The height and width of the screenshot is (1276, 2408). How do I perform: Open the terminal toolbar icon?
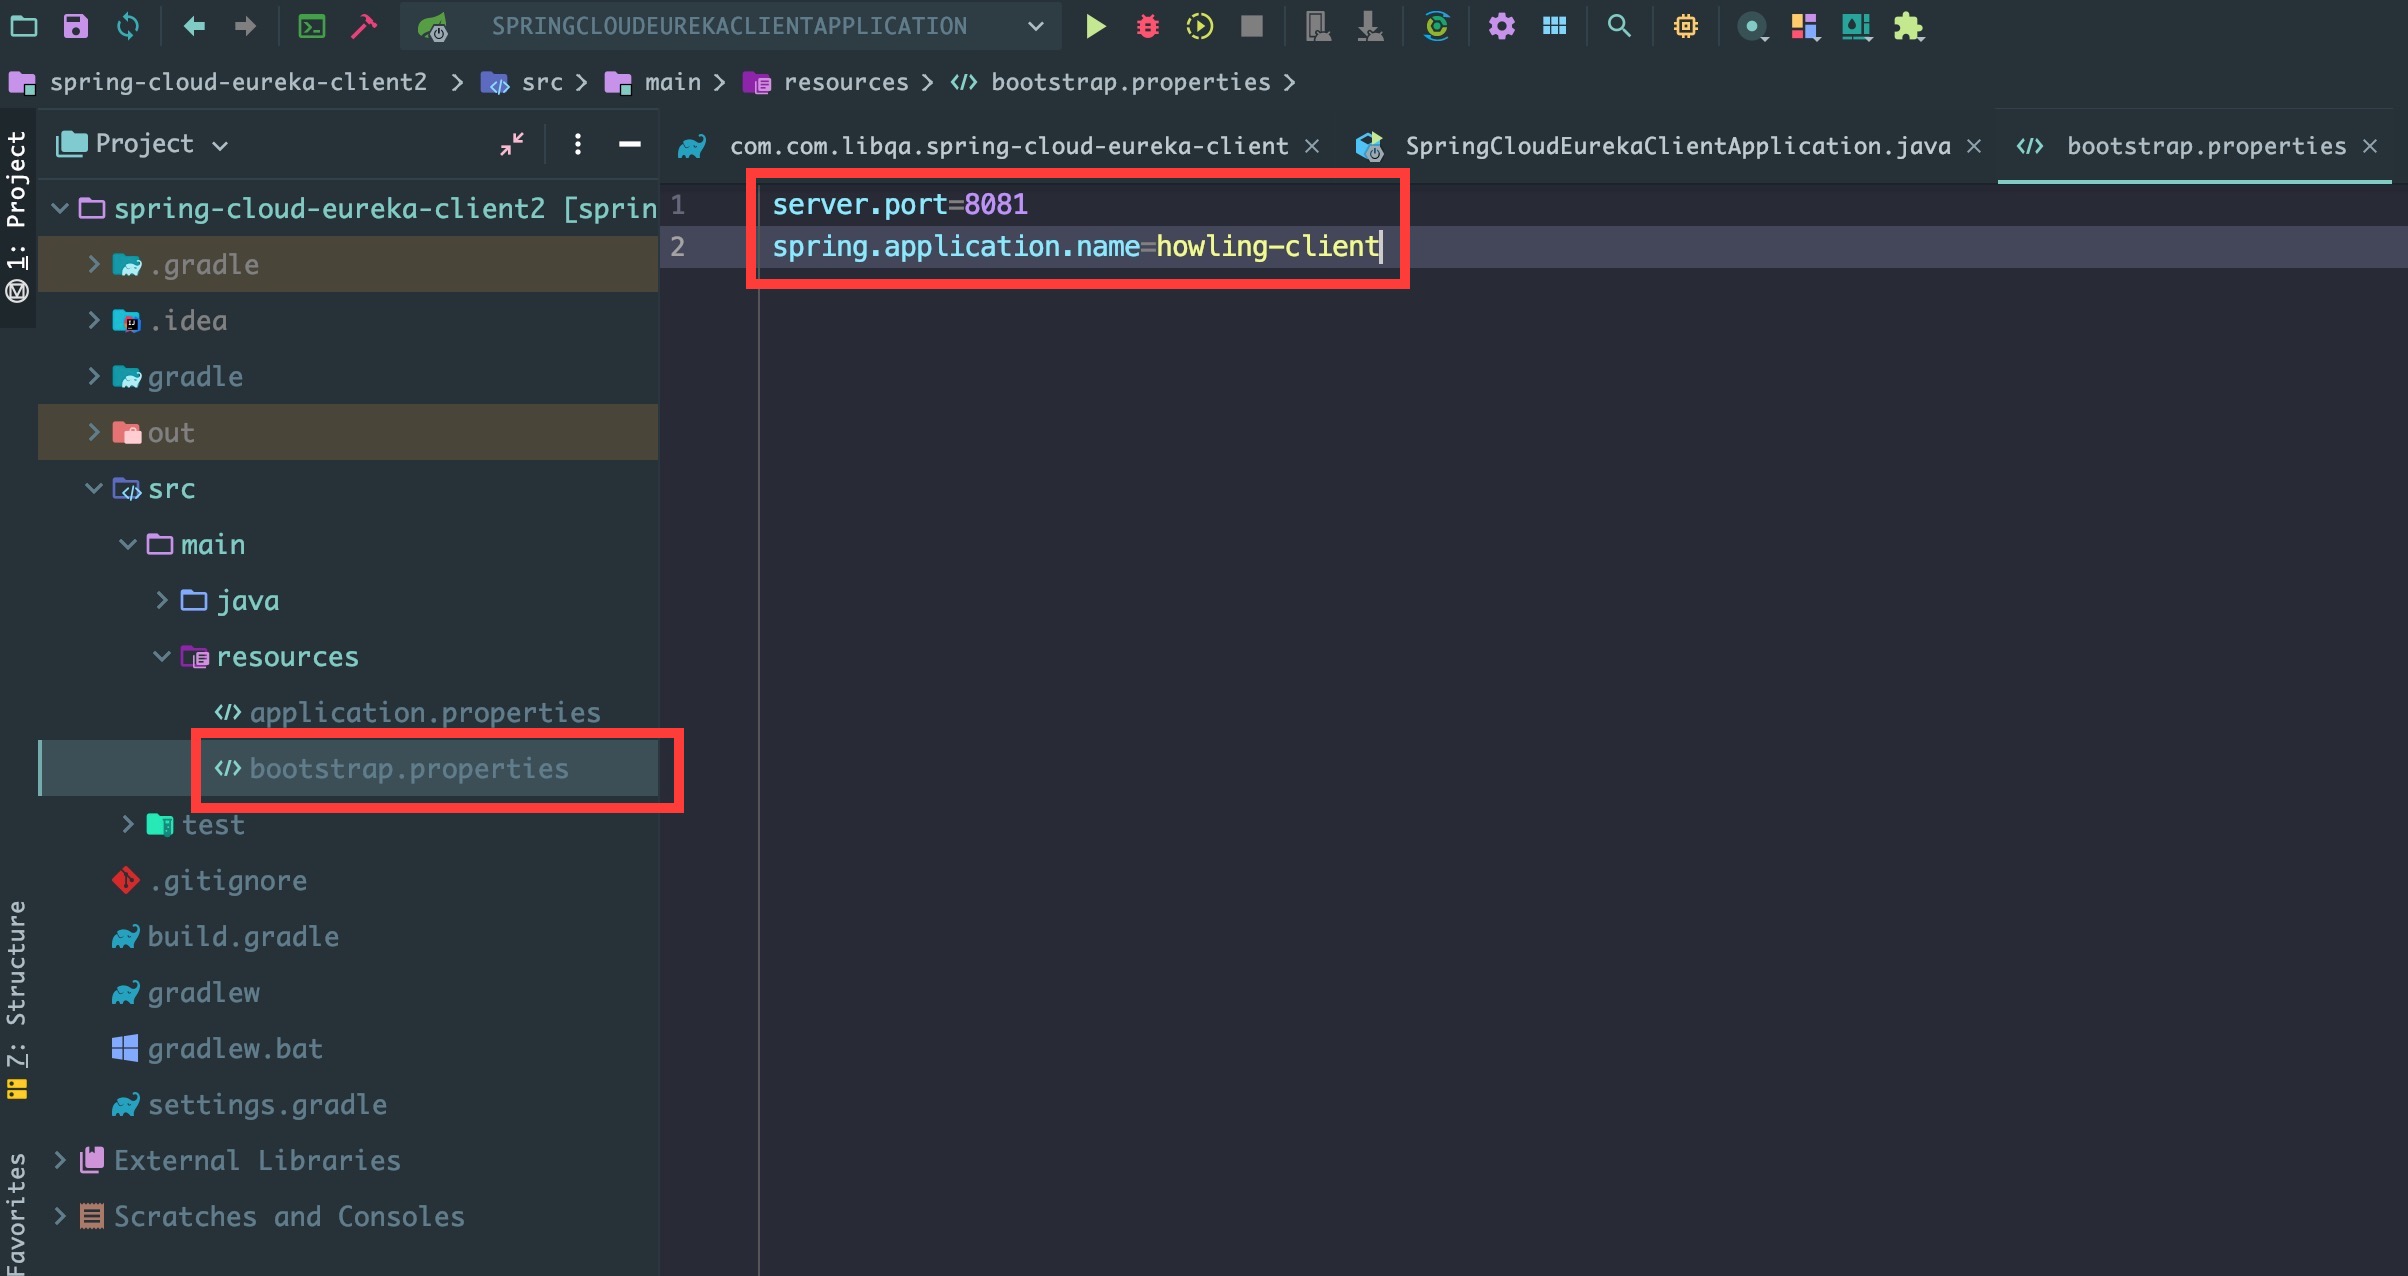(x=312, y=26)
